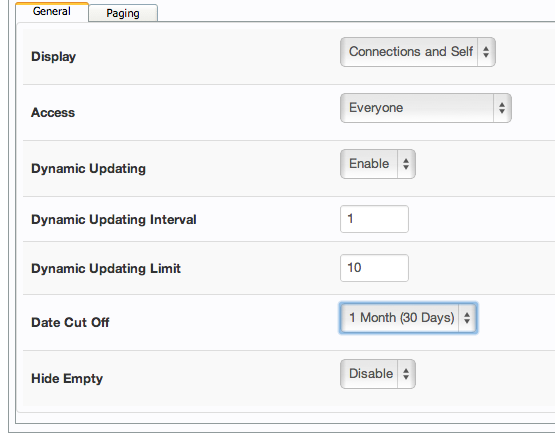Click the arrows icon beside Enable
Viewport: 555px width, 433px height.
pos(406,164)
